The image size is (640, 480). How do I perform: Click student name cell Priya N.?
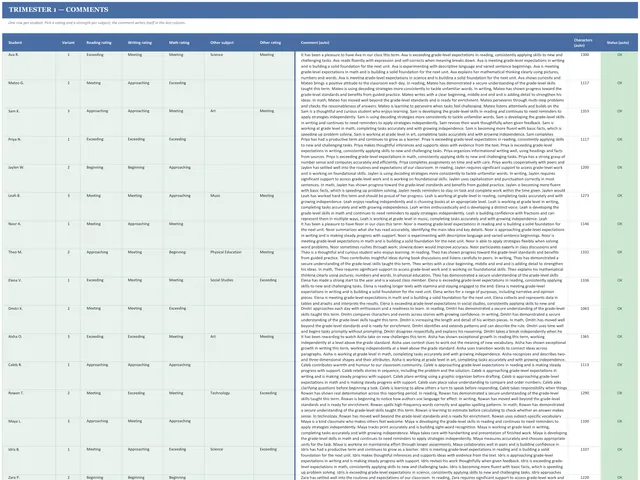(x=29, y=151)
